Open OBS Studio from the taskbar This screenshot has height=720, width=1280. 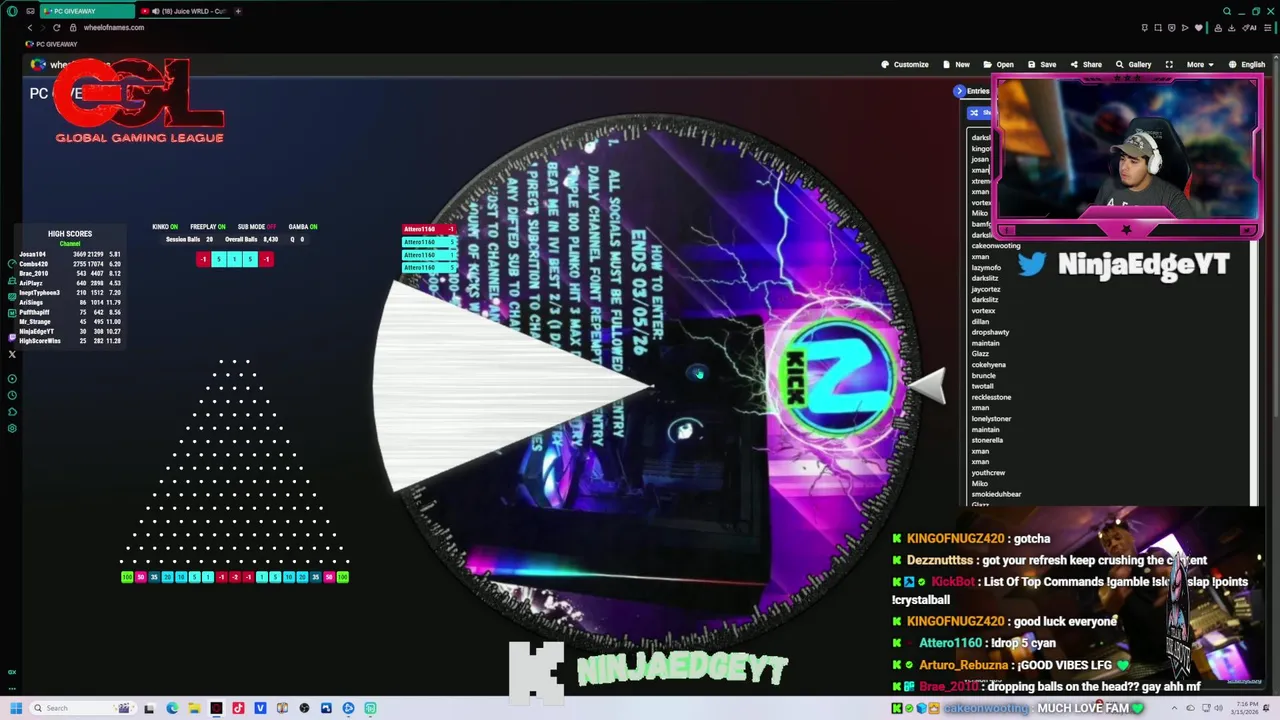304,708
